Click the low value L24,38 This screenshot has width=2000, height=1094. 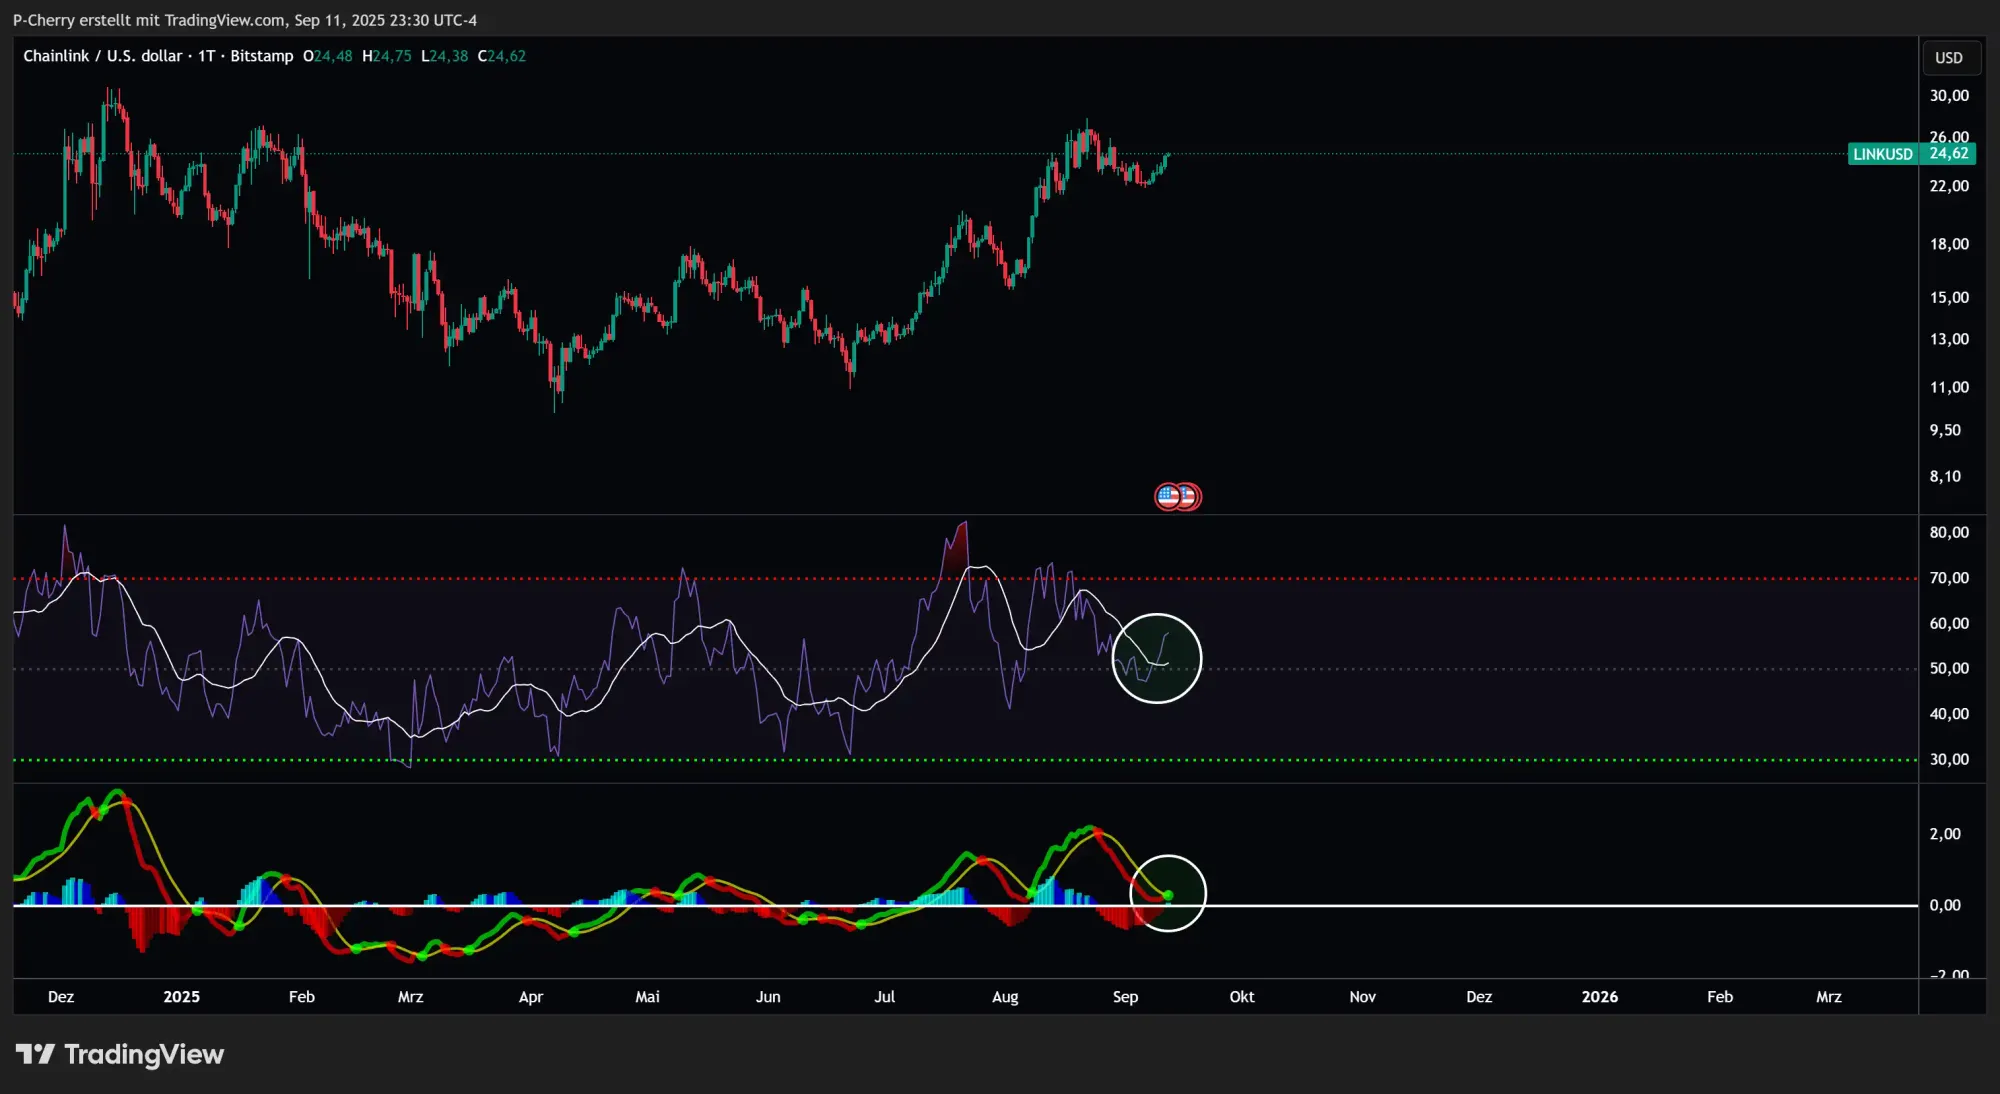pos(444,56)
